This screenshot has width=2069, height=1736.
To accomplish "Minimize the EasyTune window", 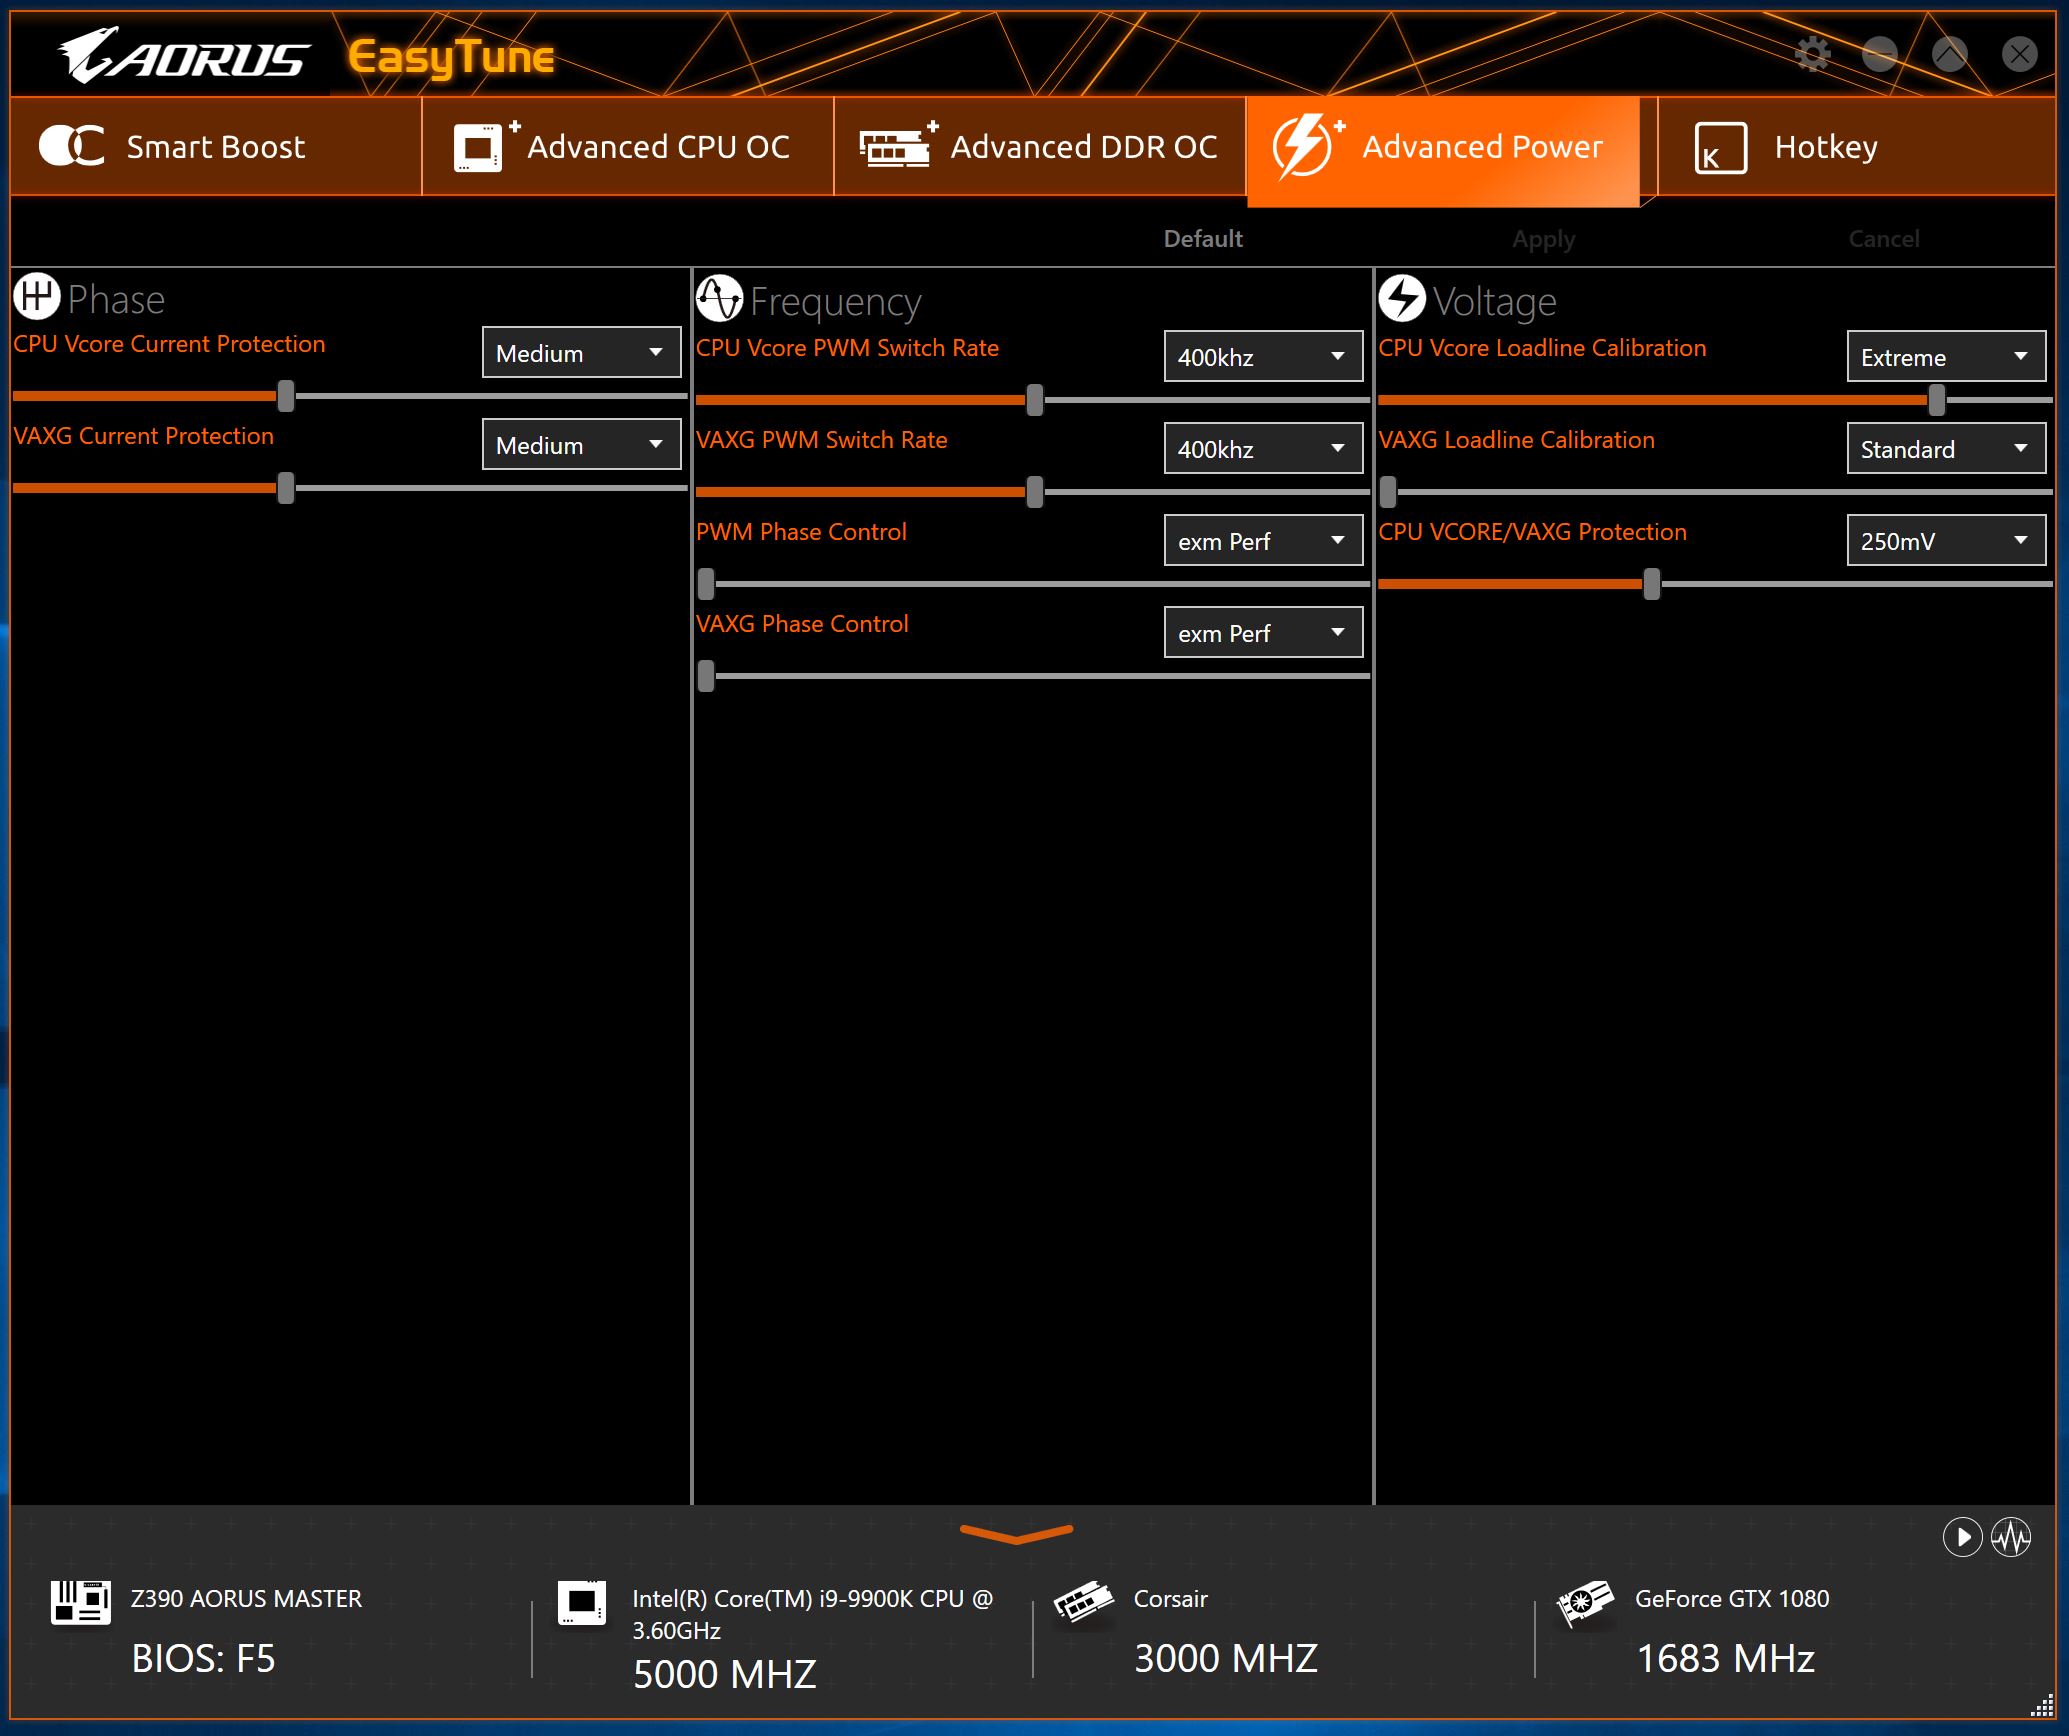I will [1880, 54].
